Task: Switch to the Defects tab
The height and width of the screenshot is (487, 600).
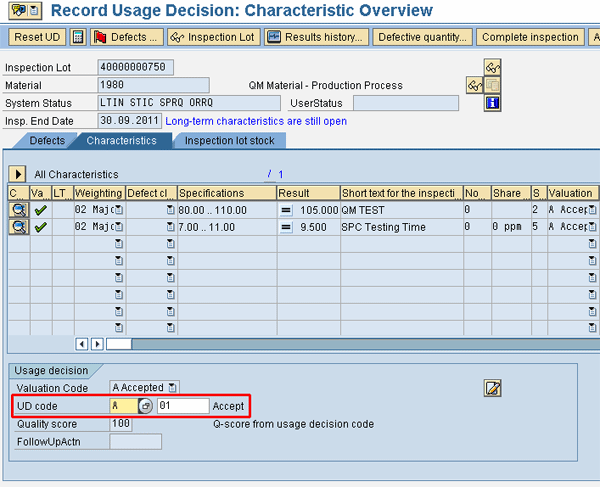Action: [x=47, y=141]
